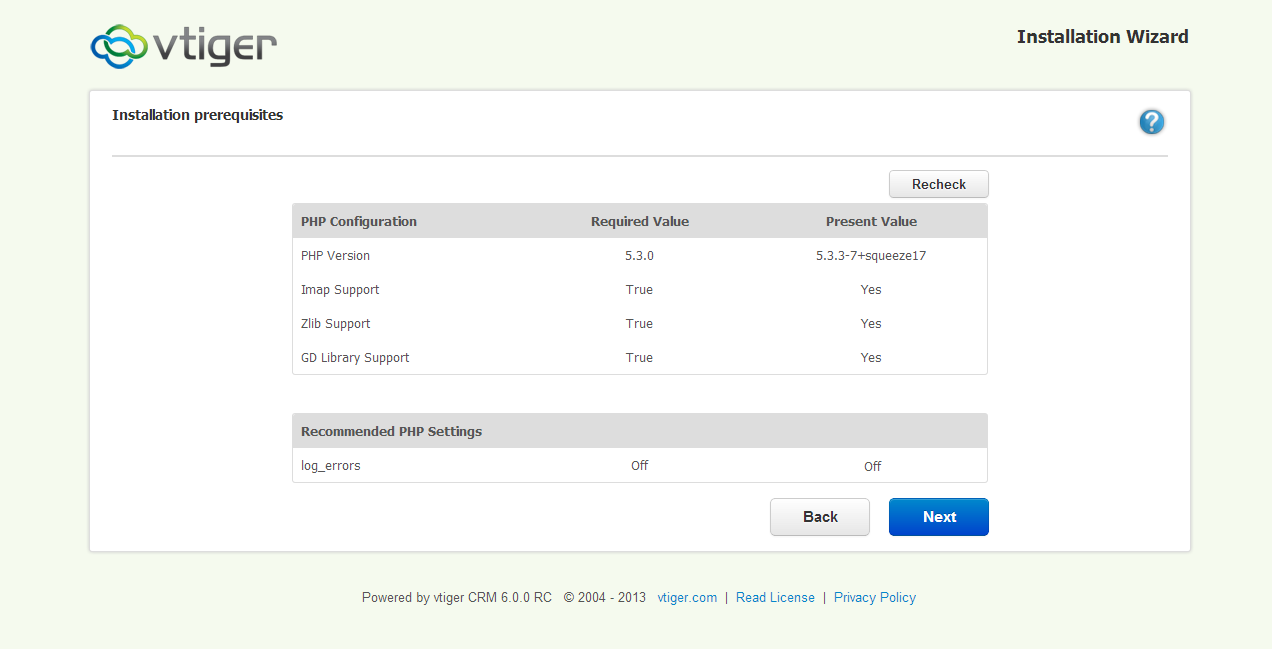The height and width of the screenshot is (649, 1272).
Task: Select the log_errors setting label
Action: pos(331,466)
